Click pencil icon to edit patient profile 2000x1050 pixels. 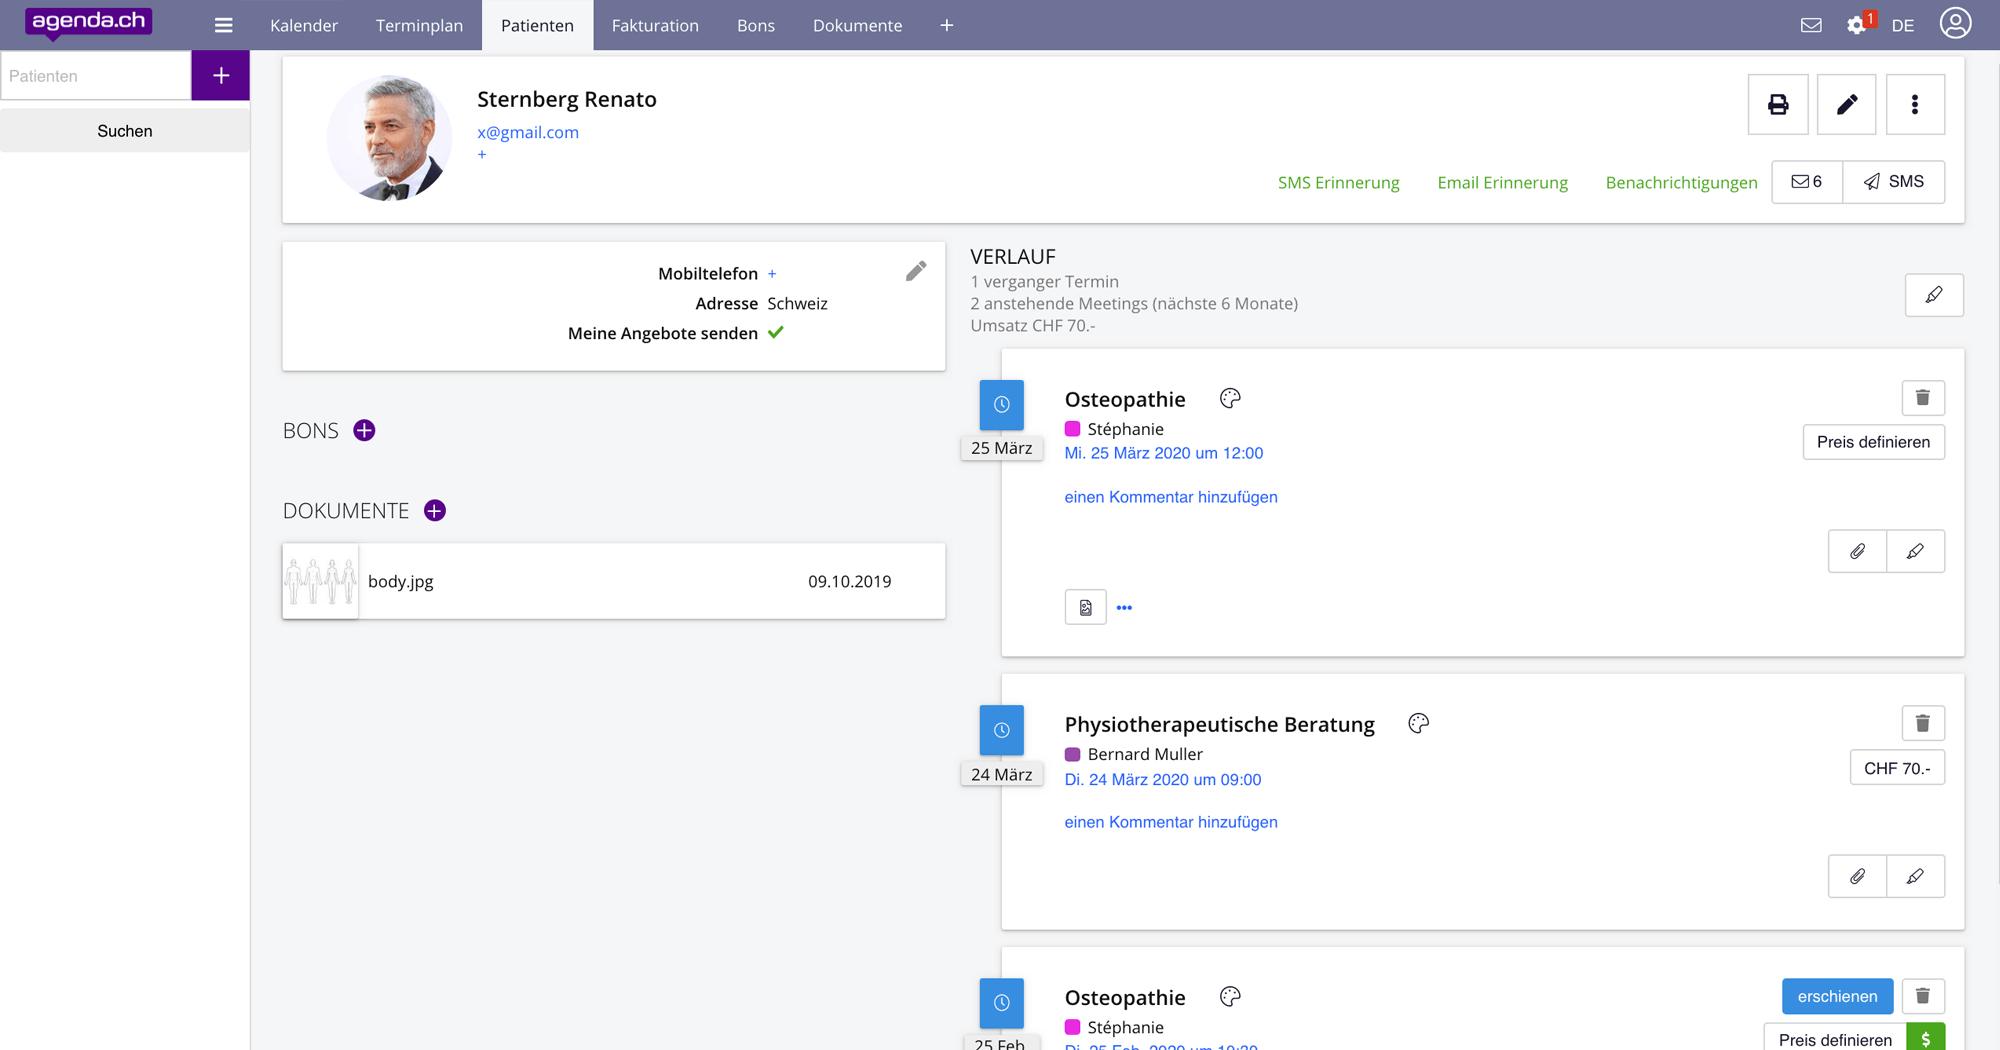[1846, 104]
